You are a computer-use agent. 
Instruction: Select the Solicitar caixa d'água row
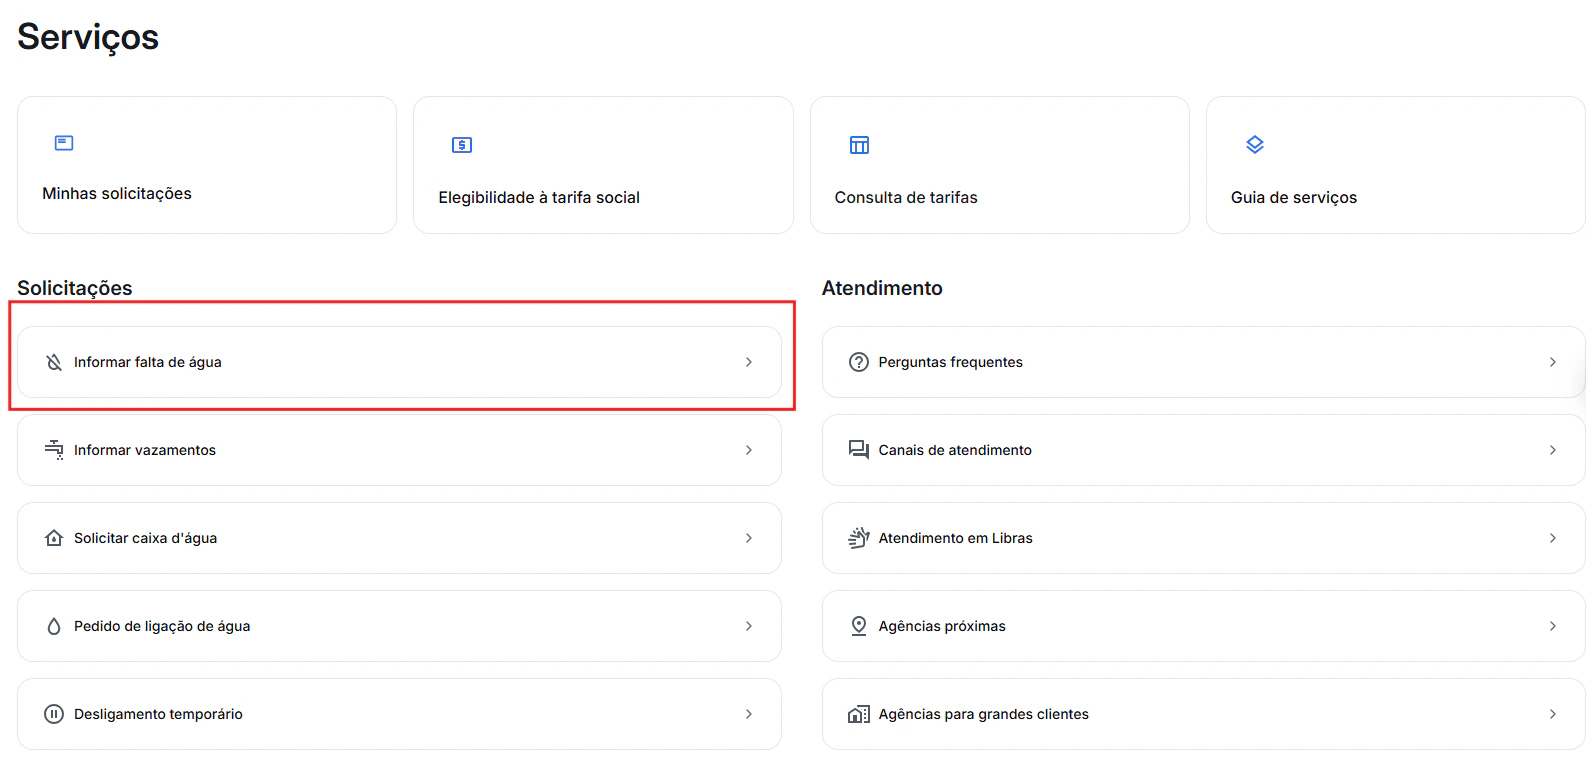click(x=400, y=537)
